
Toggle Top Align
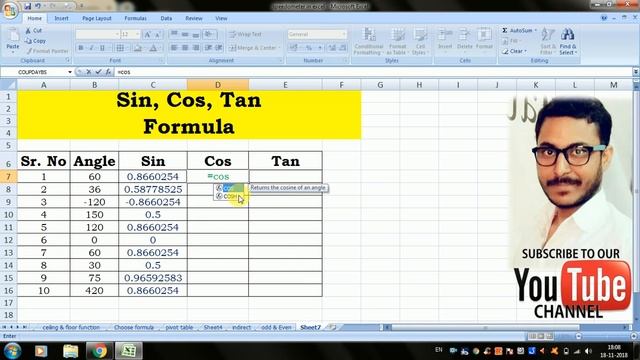point(174,34)
